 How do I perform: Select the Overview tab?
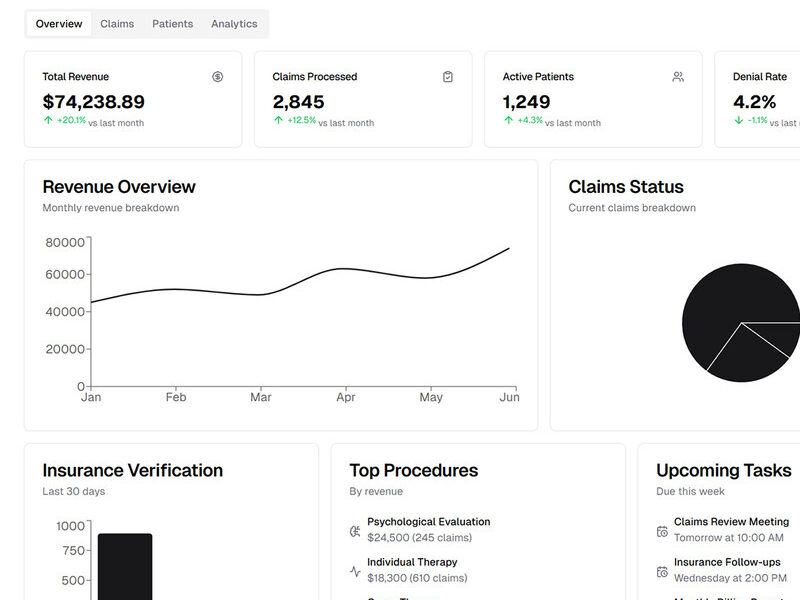tap(59, 24)
